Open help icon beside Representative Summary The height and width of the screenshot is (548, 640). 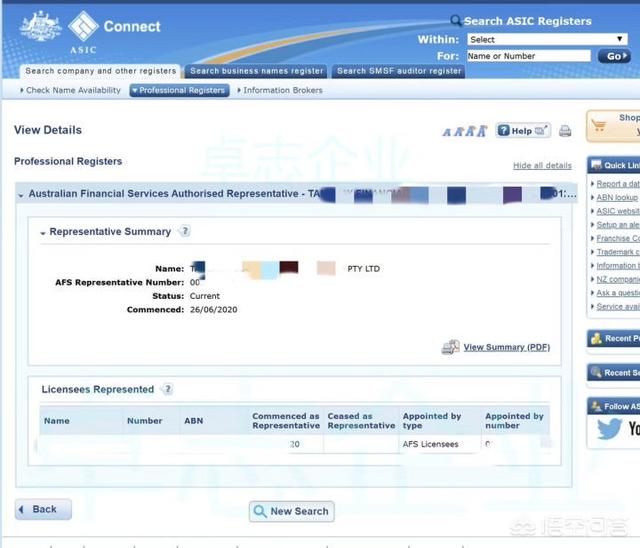point(184,231)
